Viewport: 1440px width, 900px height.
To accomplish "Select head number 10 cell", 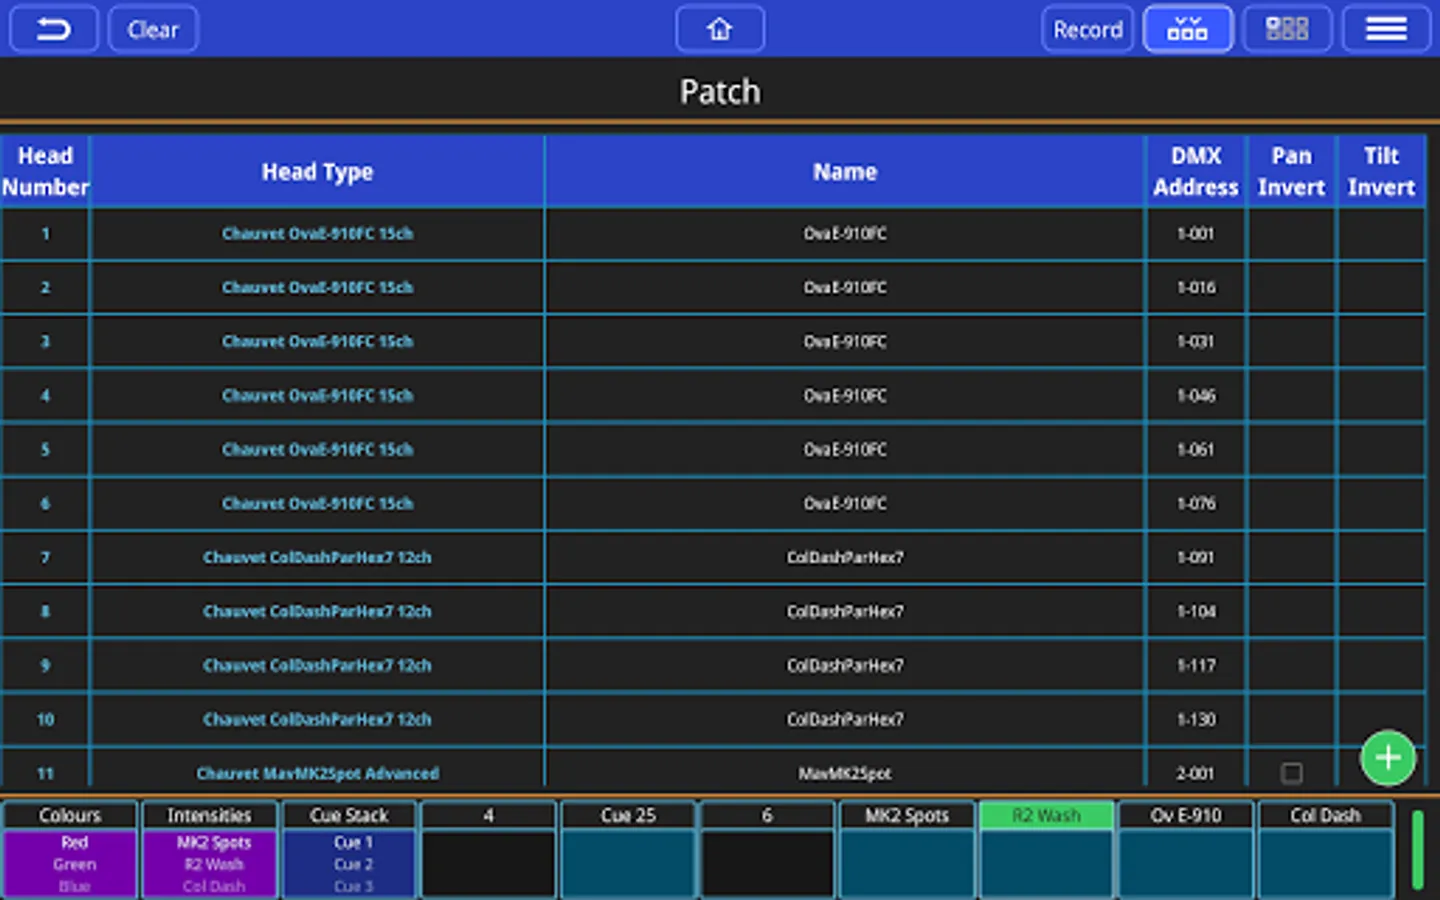I will 45,720.
